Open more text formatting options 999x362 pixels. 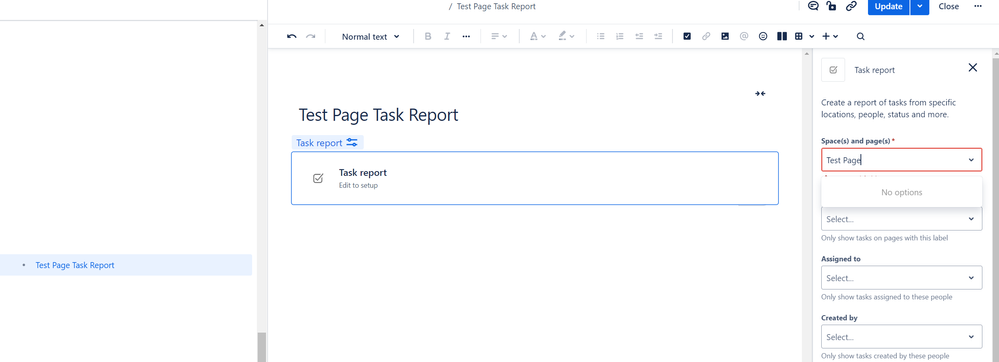click(x=466, y=36)
